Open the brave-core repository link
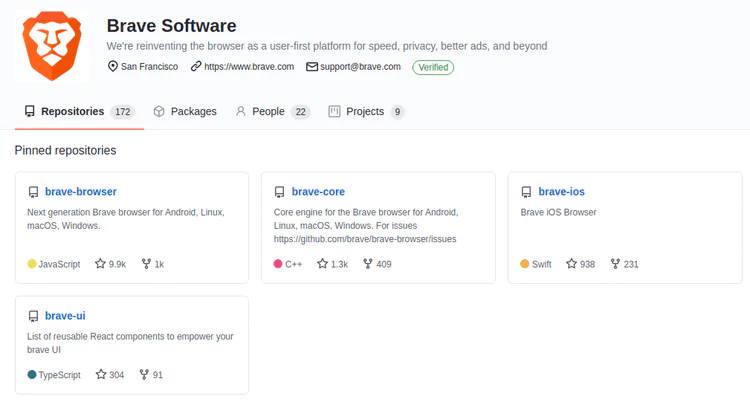750x413 pixels. coord(318,191)
